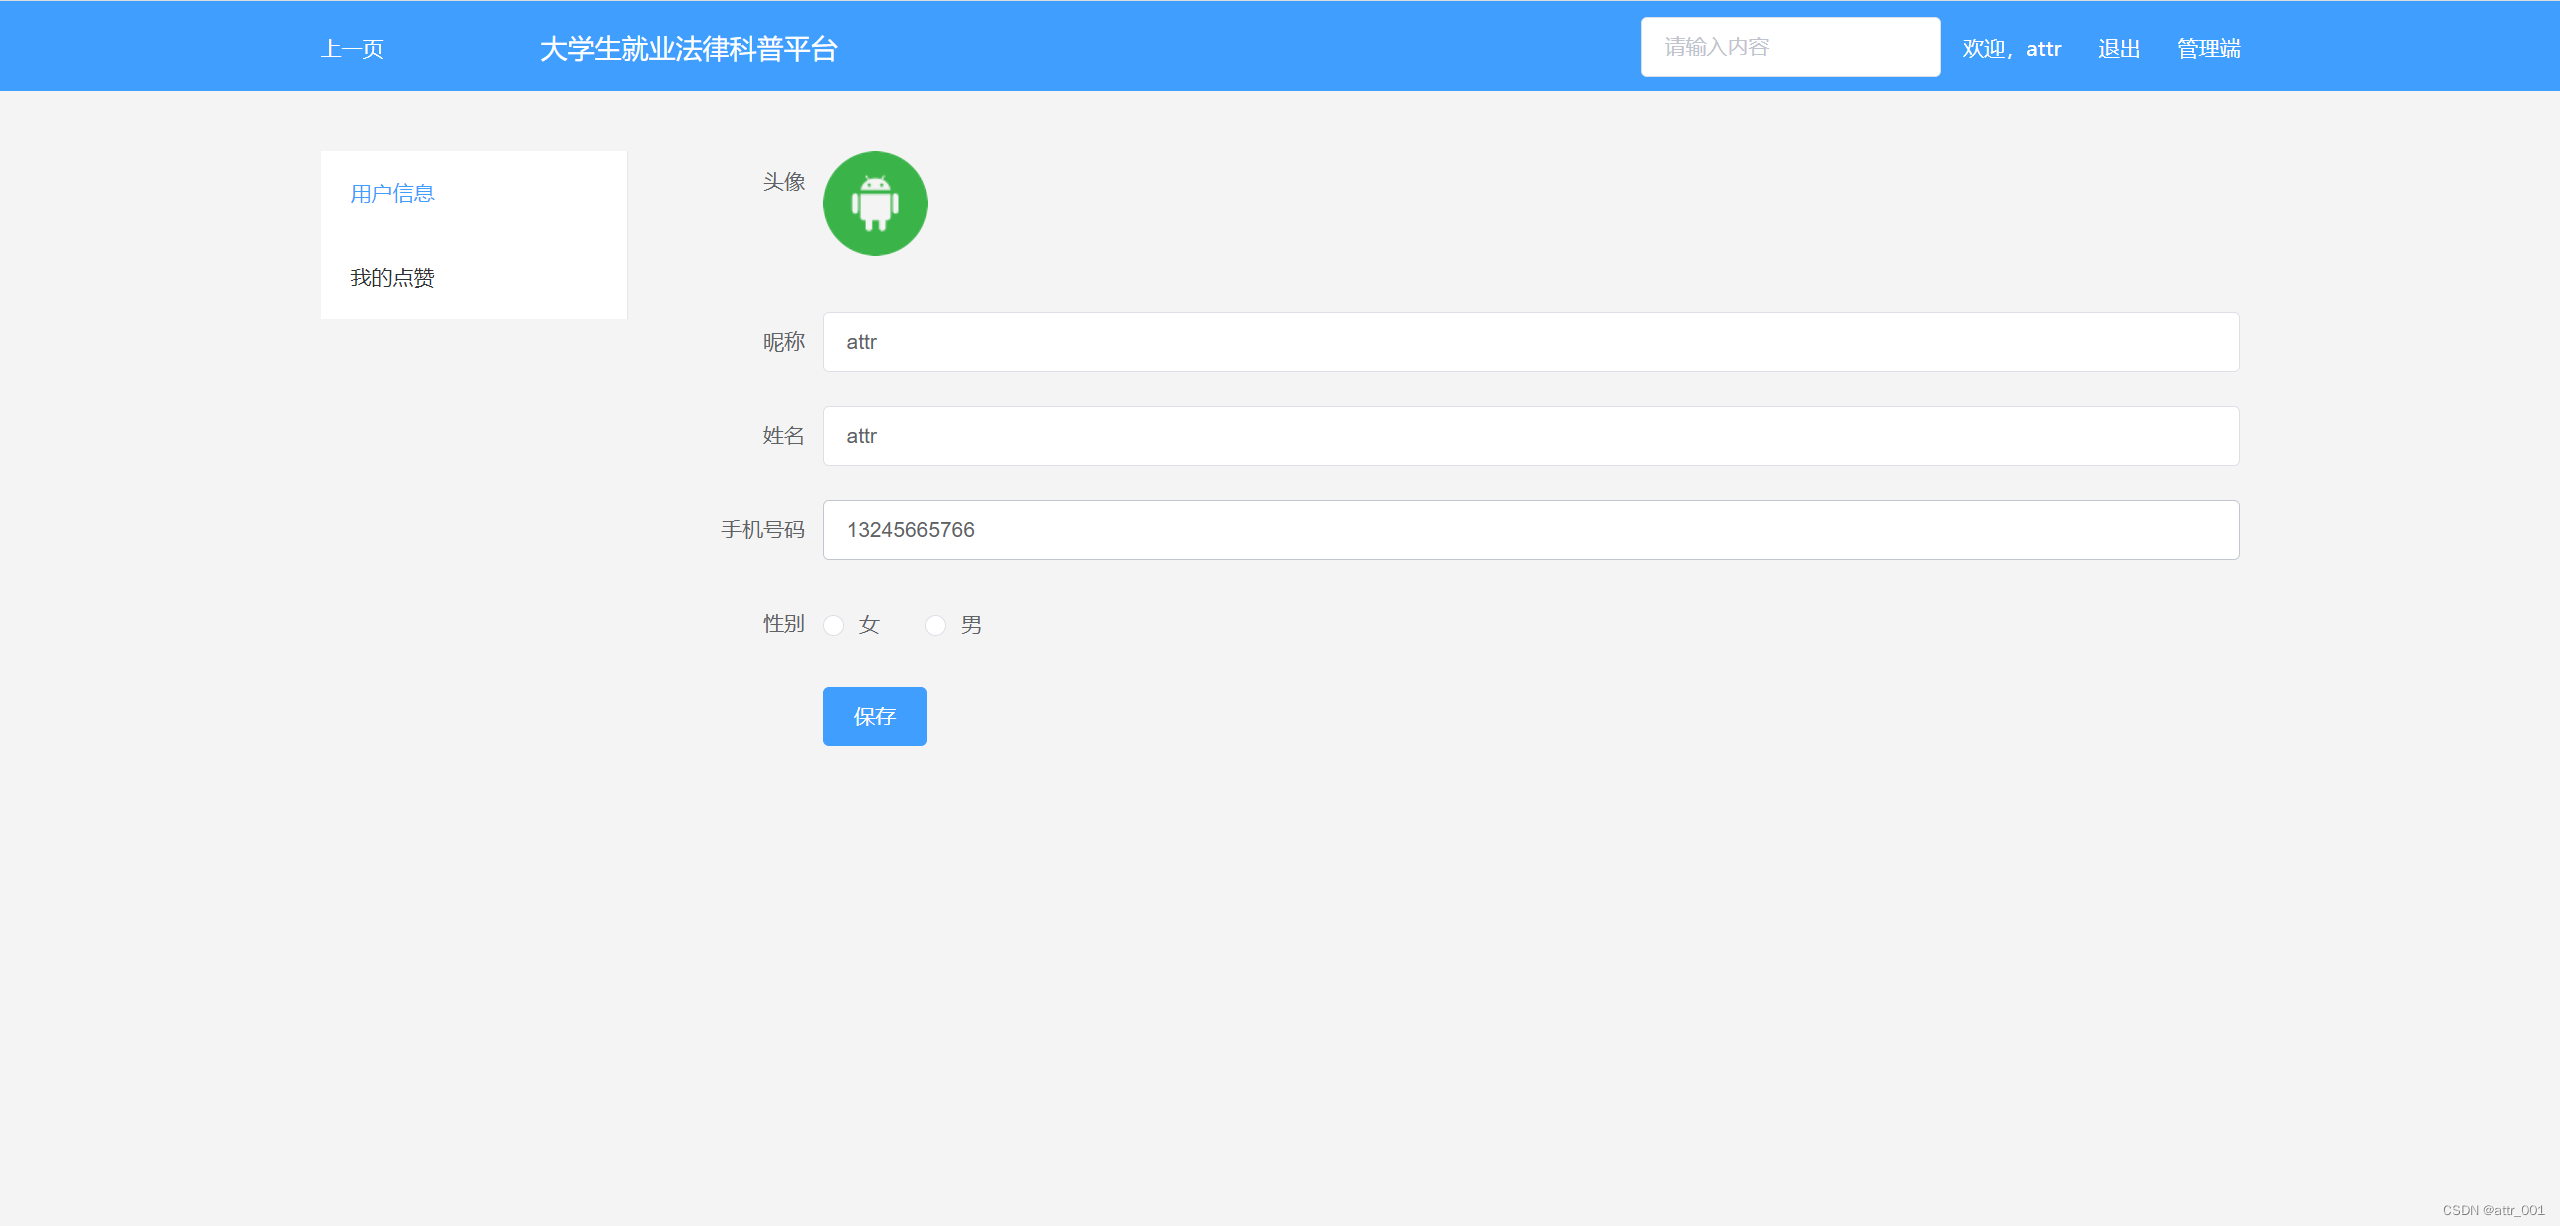
Task: Click the 退出 logout link
Action: pos(2118,49)
